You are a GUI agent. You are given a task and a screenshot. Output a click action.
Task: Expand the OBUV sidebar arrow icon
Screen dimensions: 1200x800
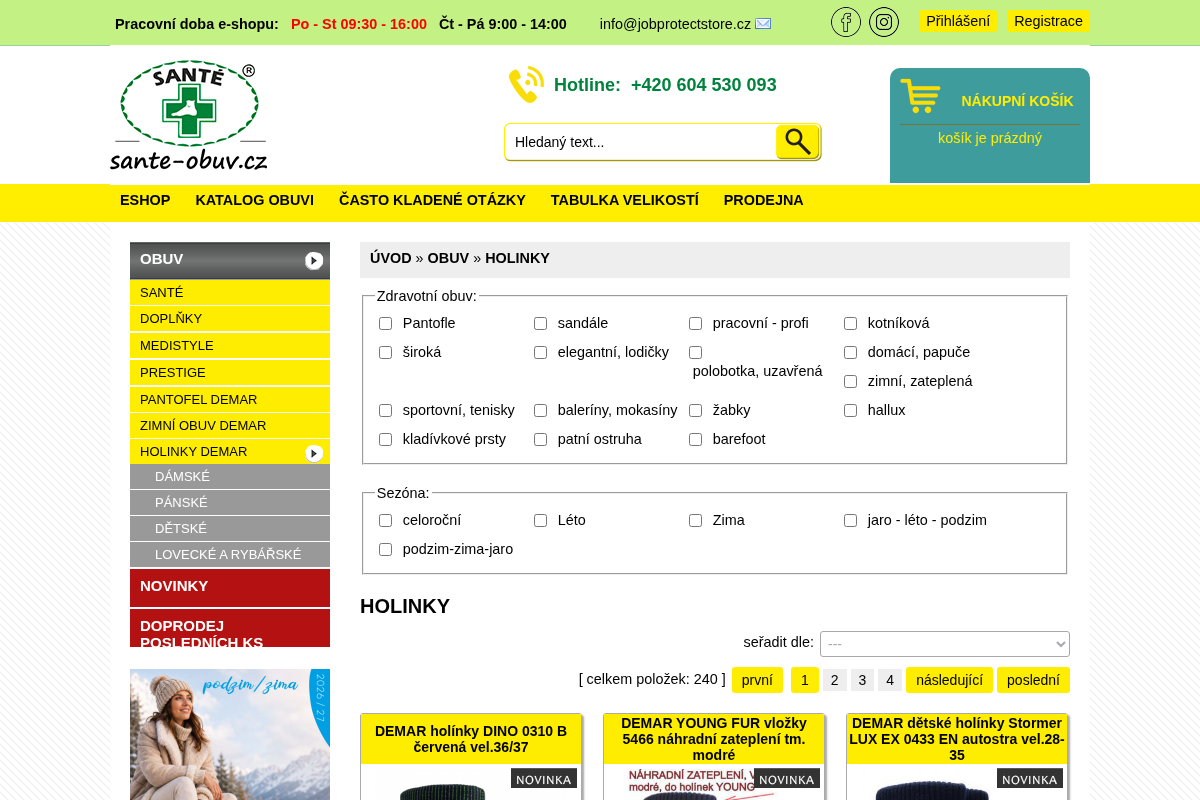314,261
